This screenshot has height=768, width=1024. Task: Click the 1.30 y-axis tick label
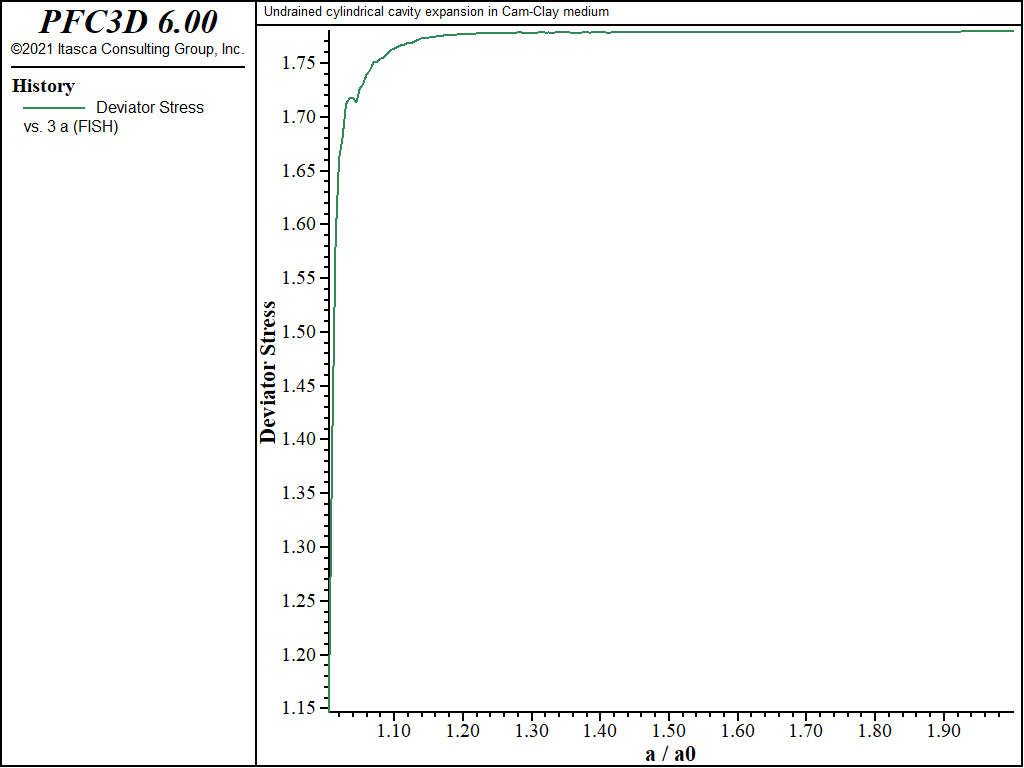coord(300,547)
